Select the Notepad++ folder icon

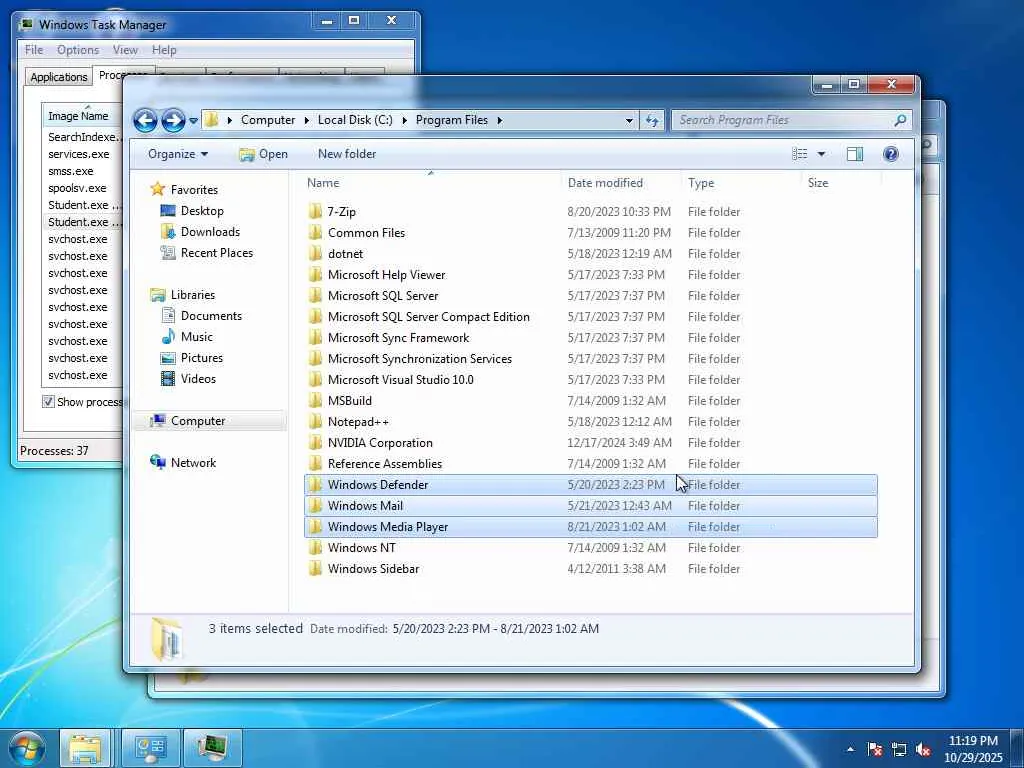(315, 421)
